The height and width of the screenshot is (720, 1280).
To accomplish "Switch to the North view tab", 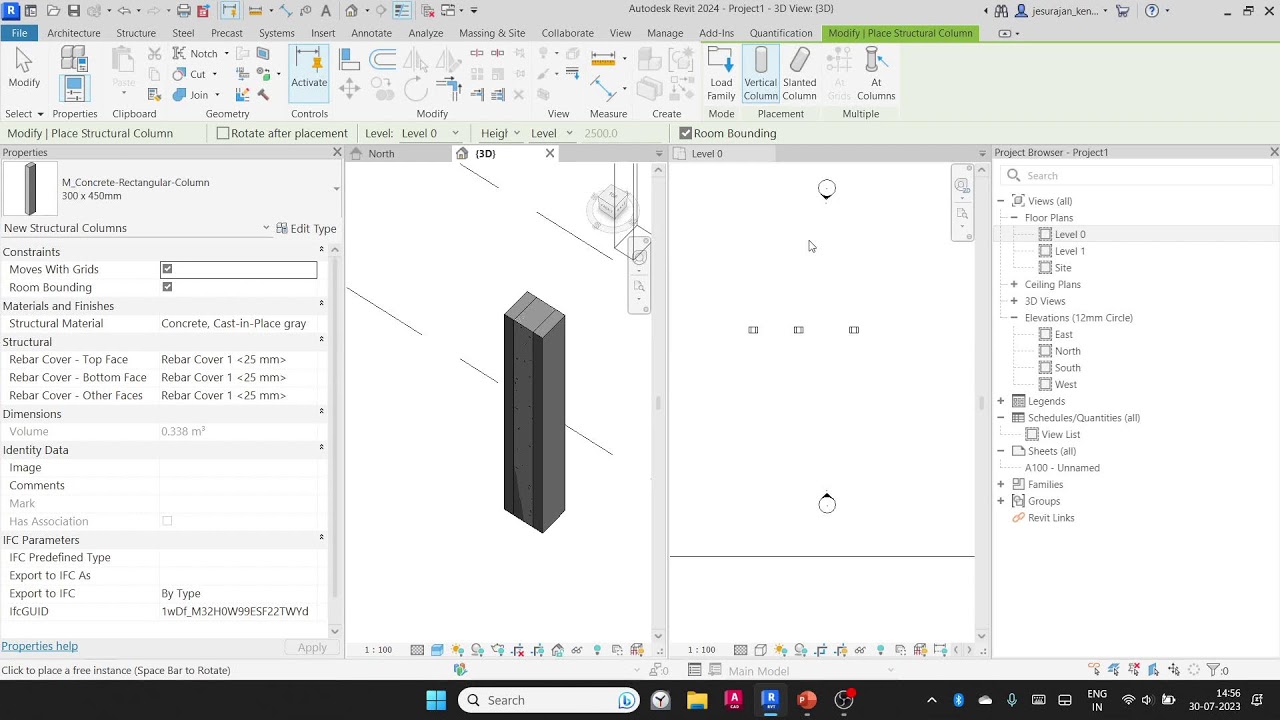I will [x=381, y=154].
